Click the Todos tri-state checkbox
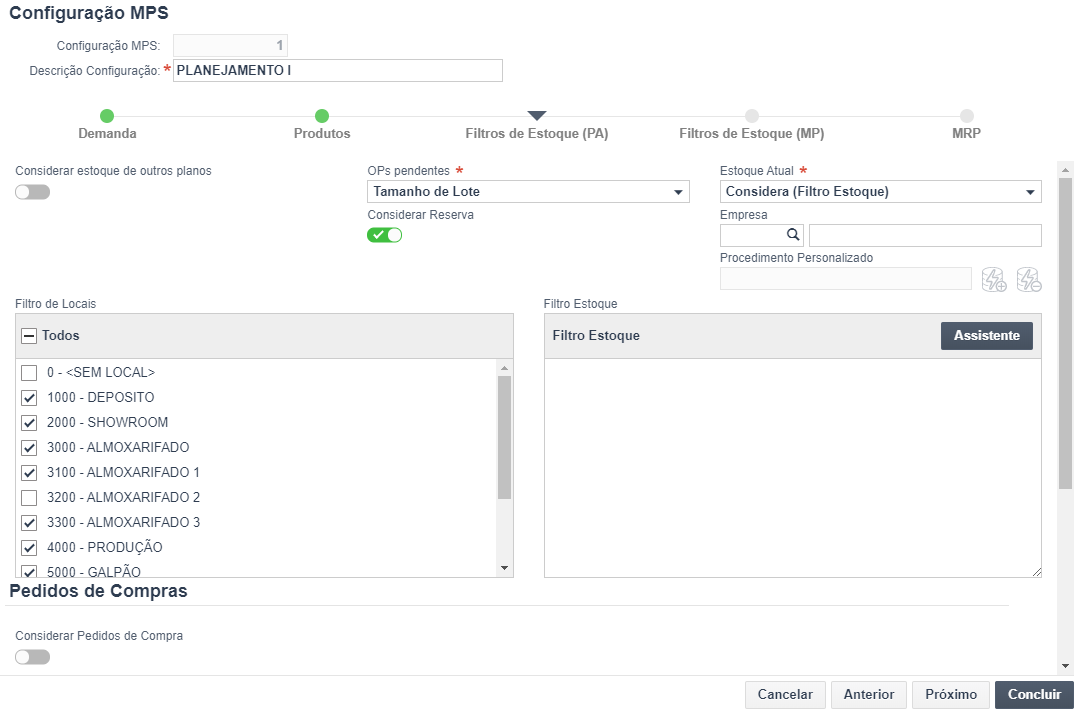Screen dimensions: 1077x717 [x=29, y=336]
